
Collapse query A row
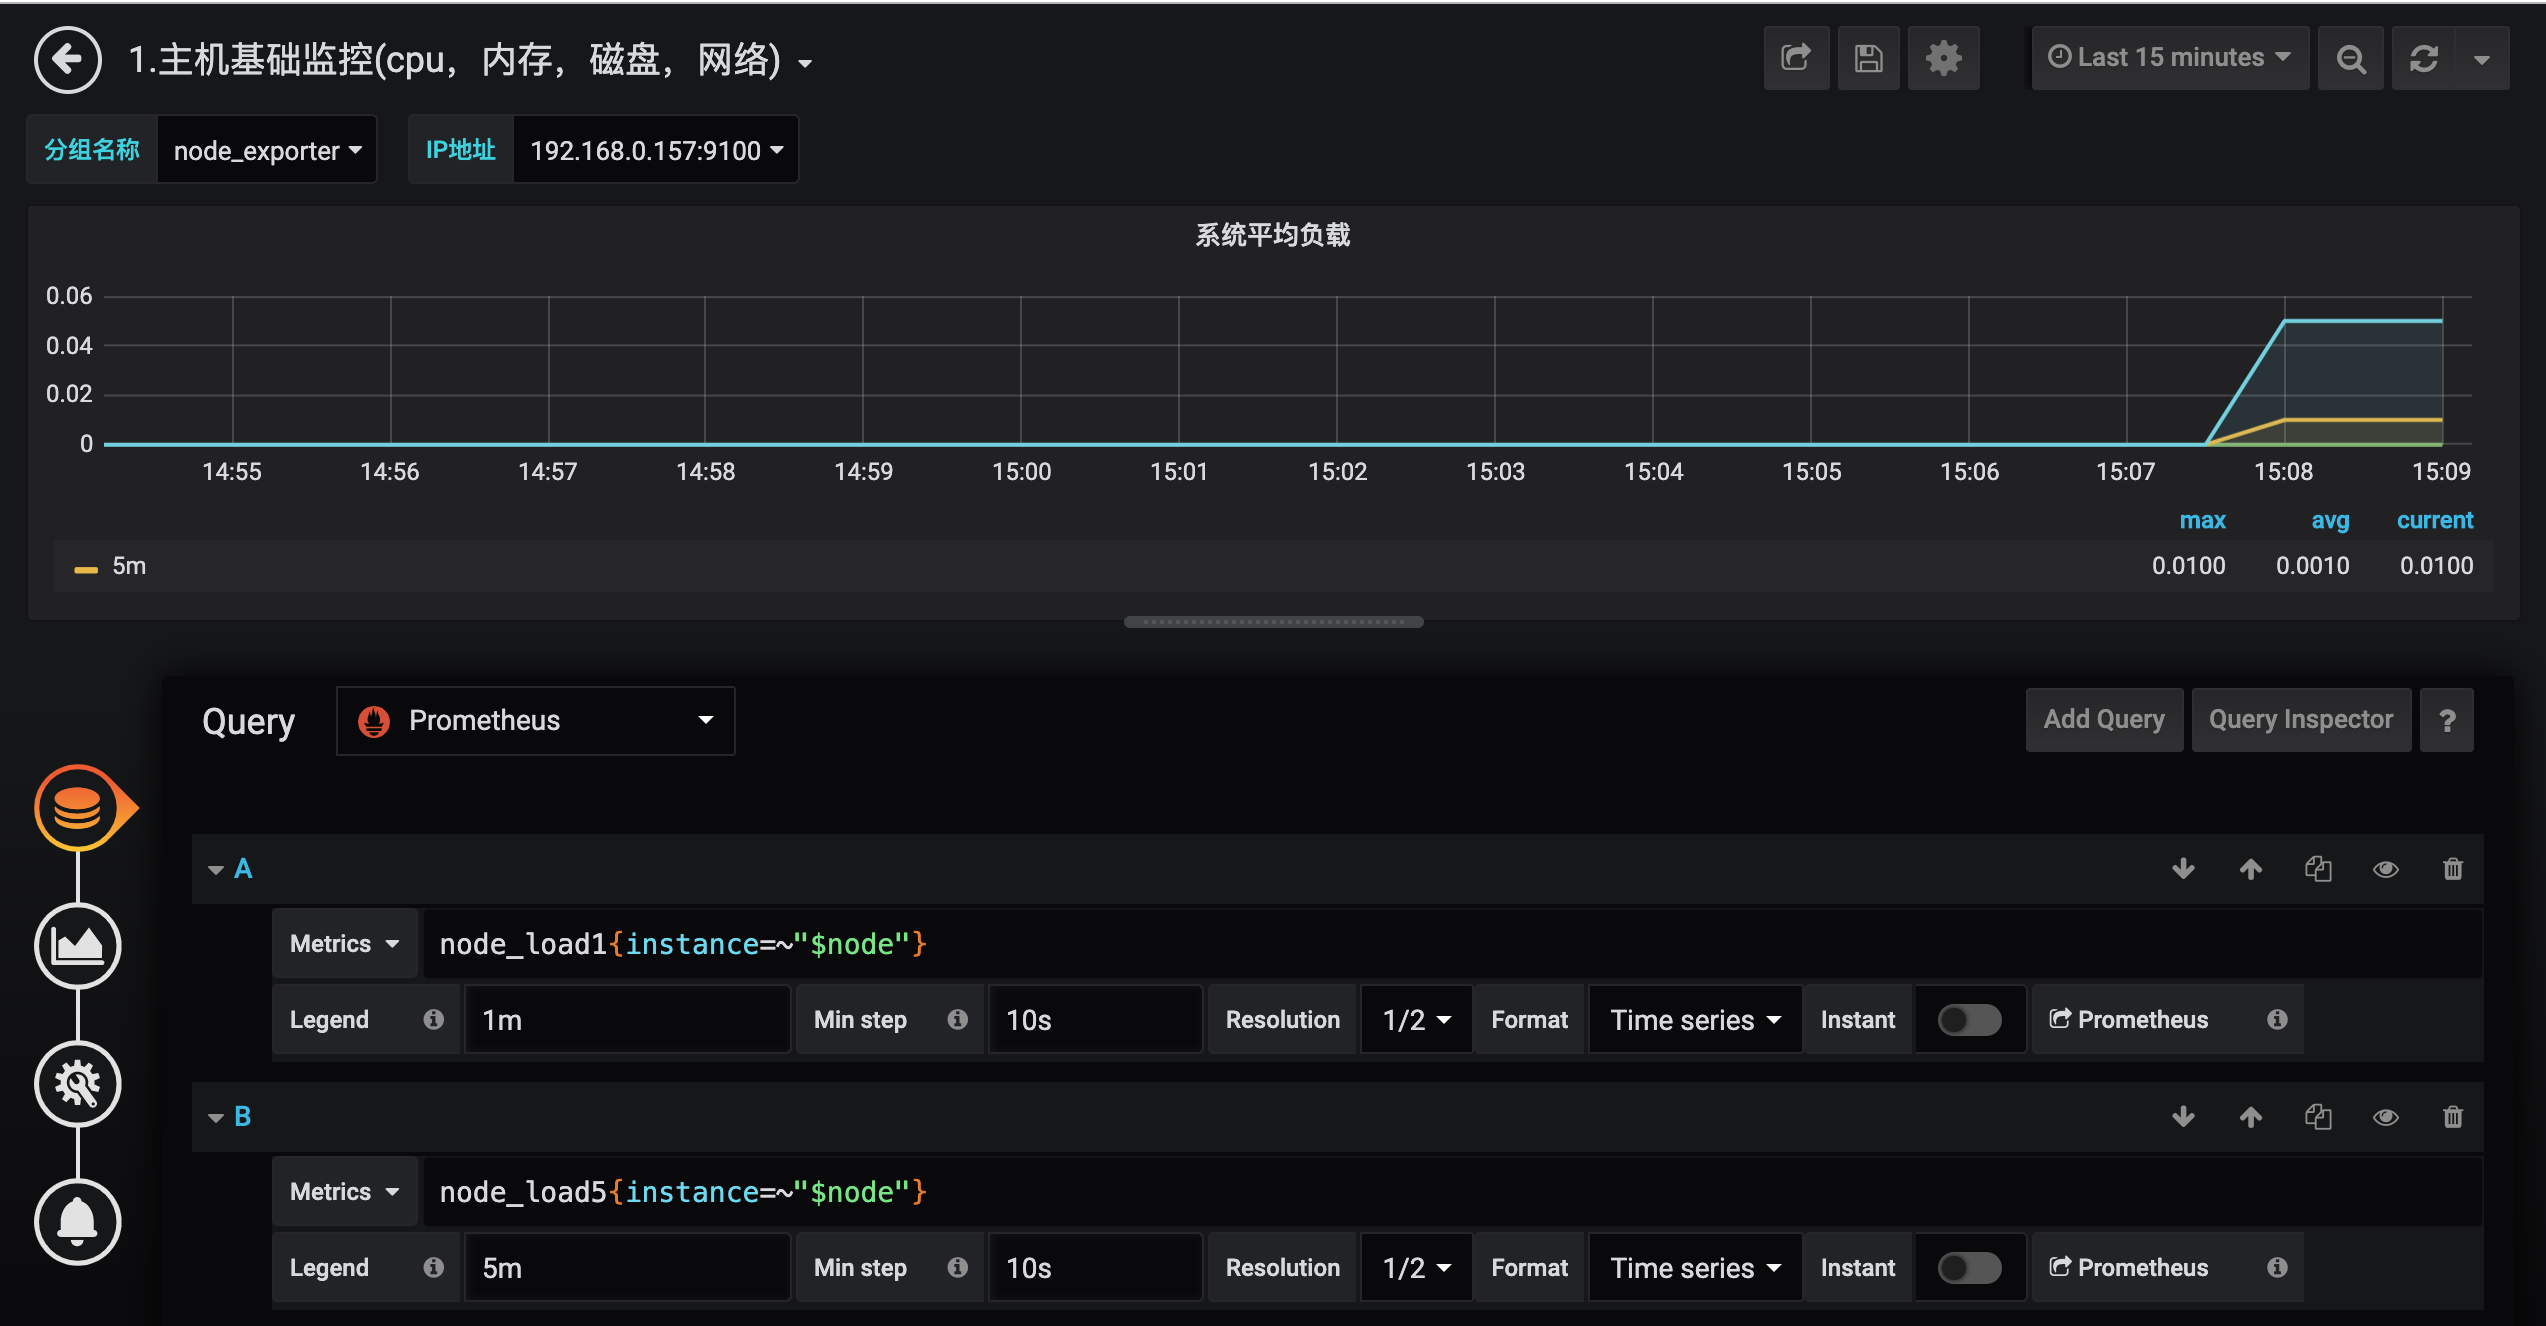click(x=216, y=869)
